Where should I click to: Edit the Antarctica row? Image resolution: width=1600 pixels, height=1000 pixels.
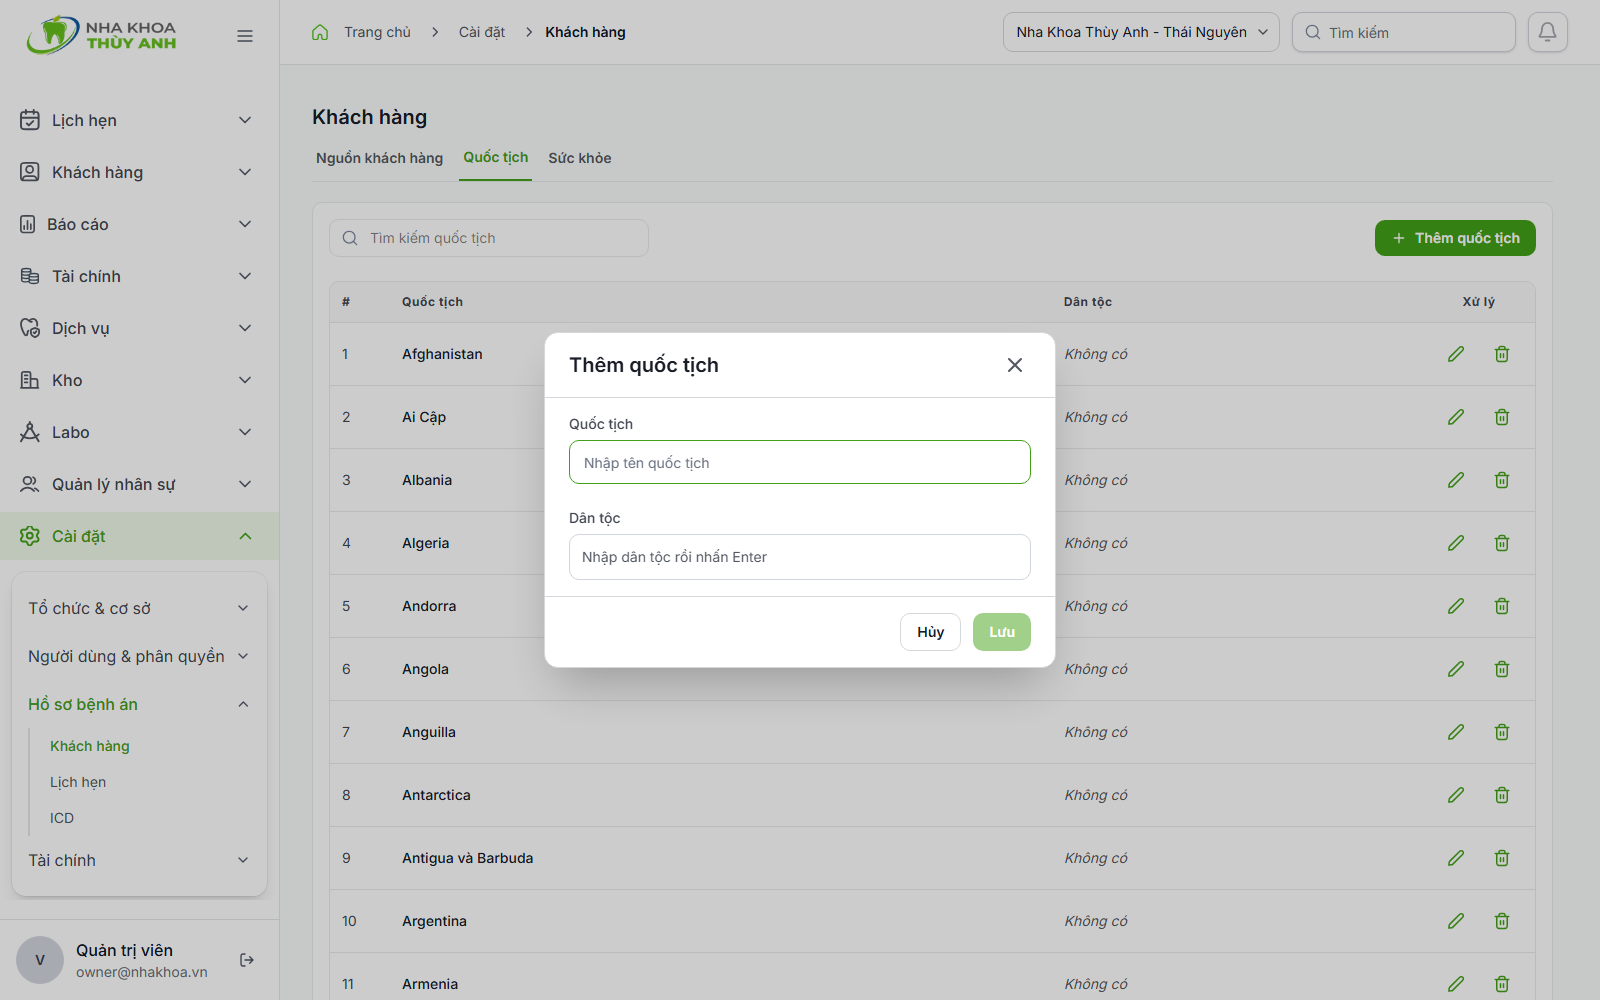coord(1456,795)
